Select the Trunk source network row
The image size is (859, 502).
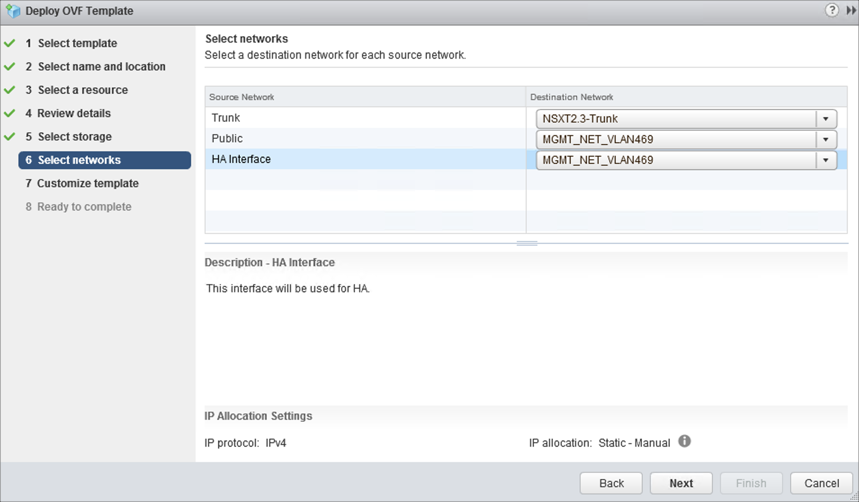pos(365,118)
